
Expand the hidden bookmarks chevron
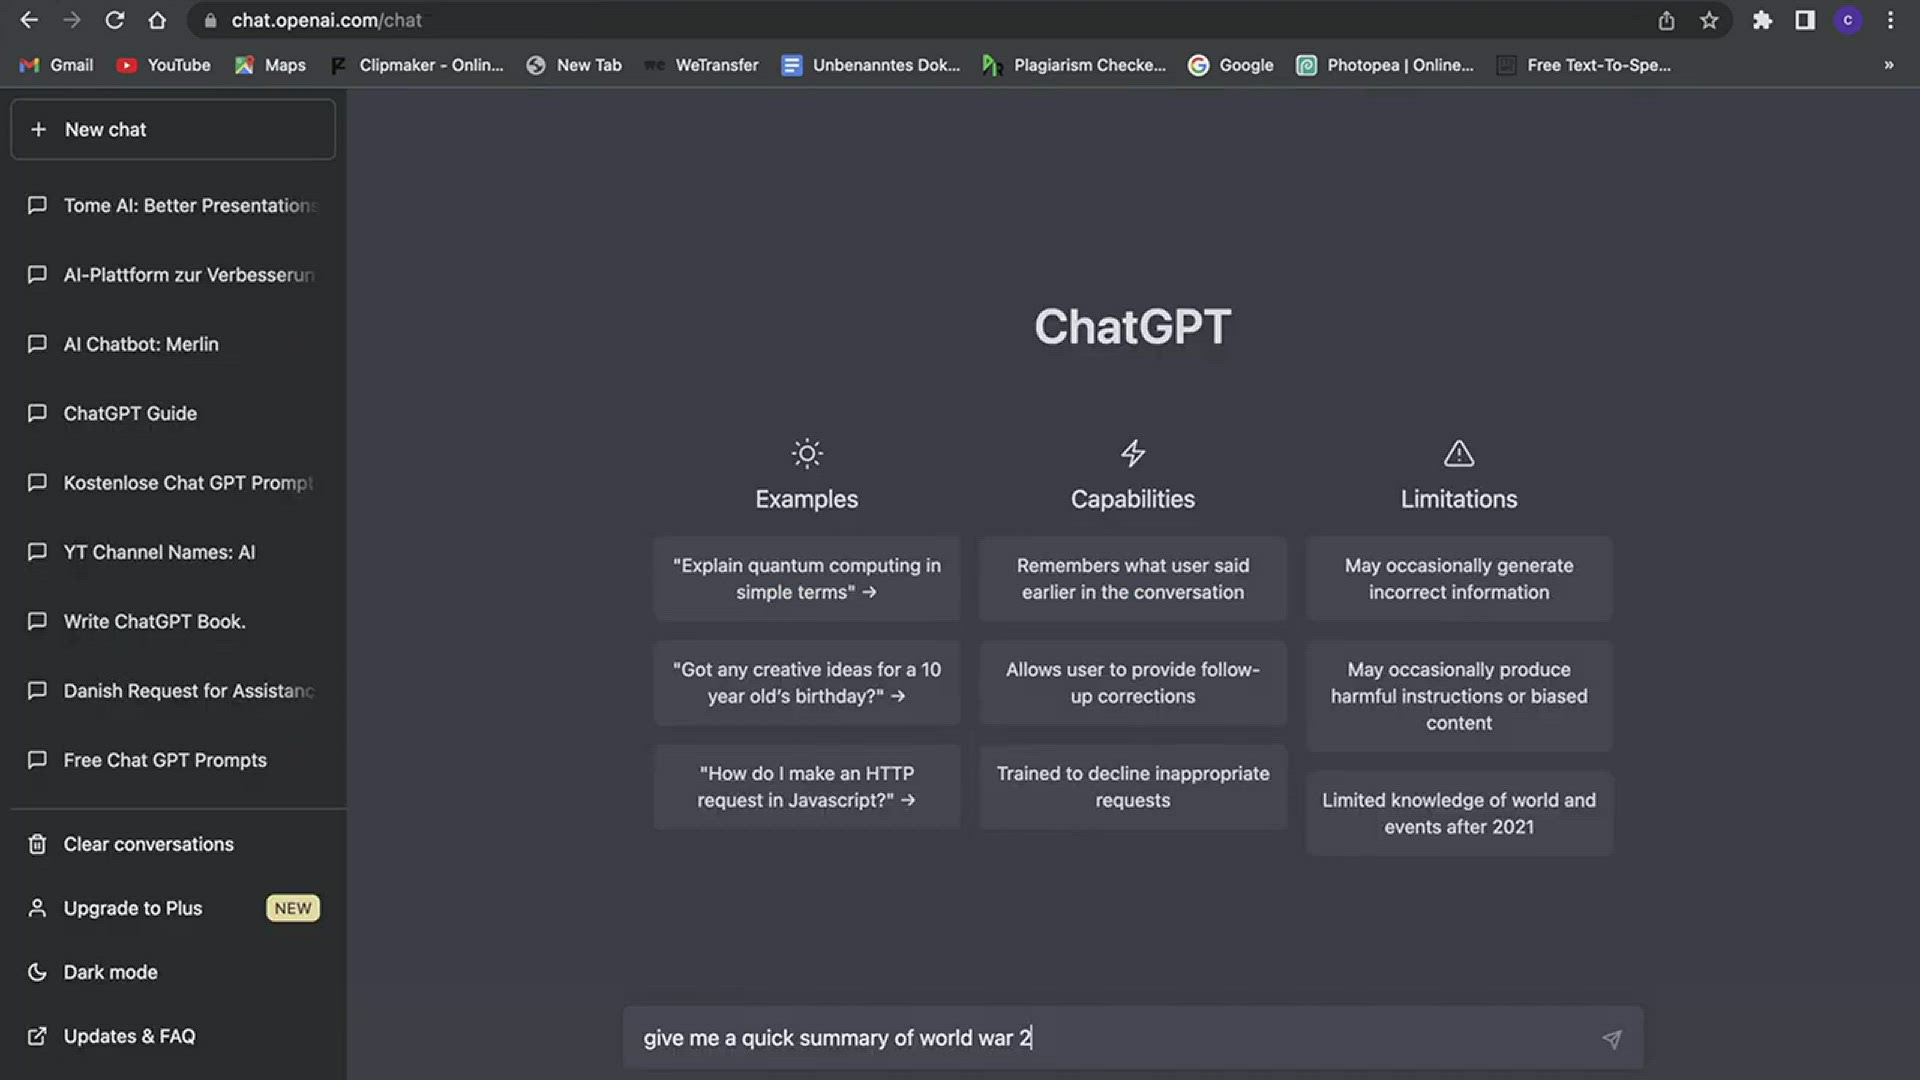point(1888,65)
